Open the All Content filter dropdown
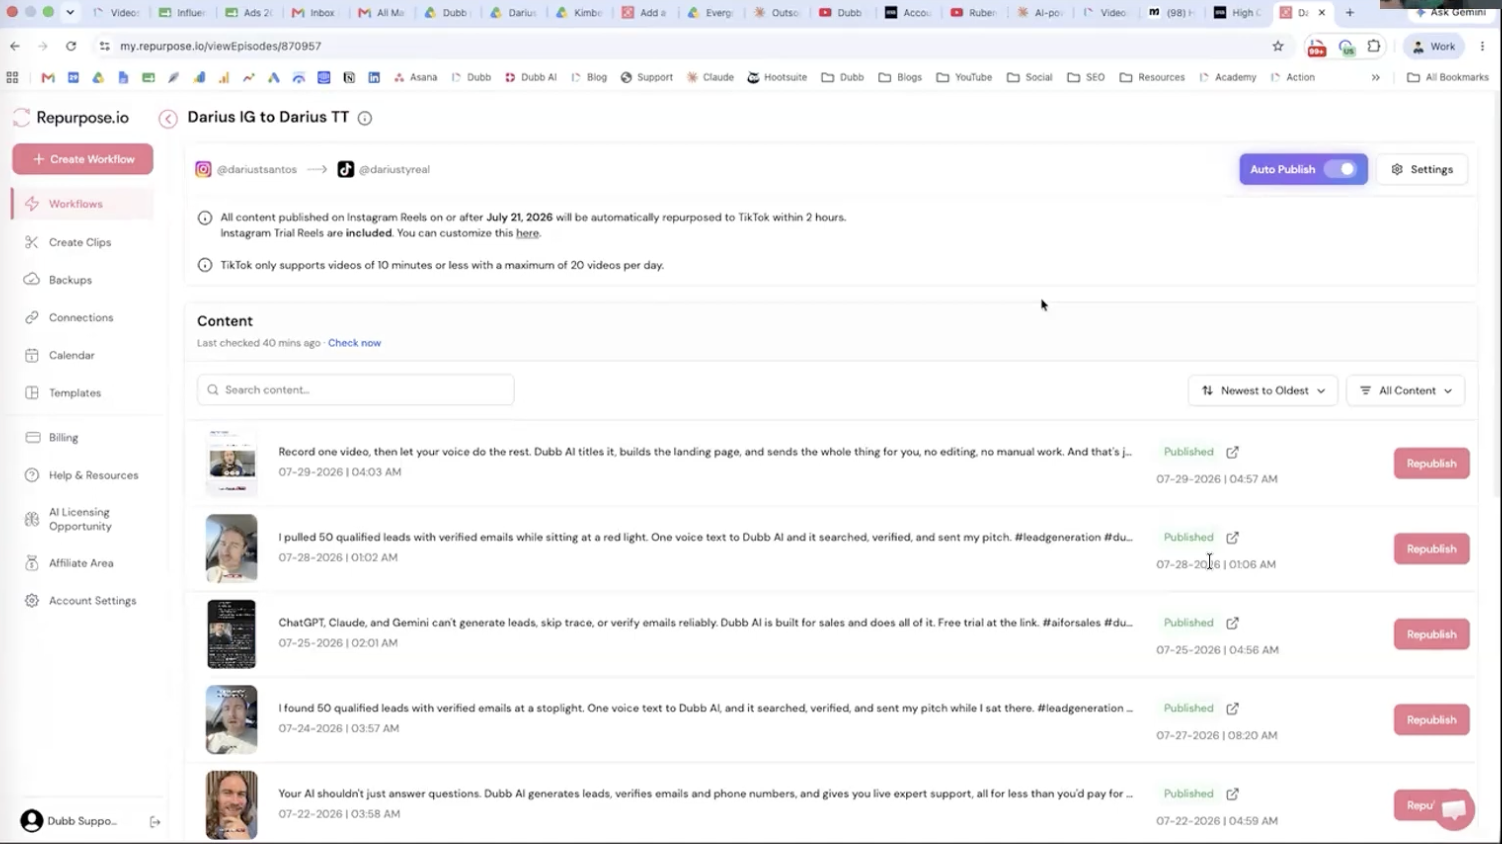 pos(1406,391)
